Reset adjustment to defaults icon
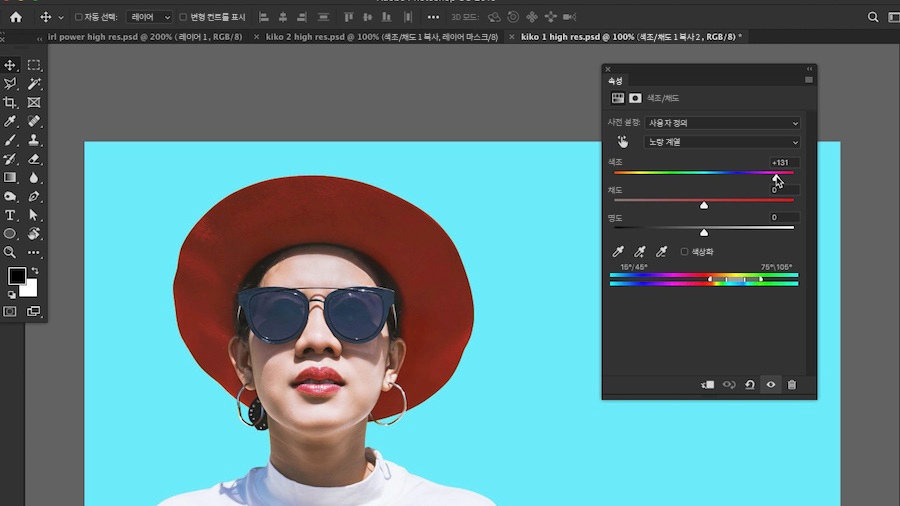This screenshot has width=900, height=506. [749, 385]
